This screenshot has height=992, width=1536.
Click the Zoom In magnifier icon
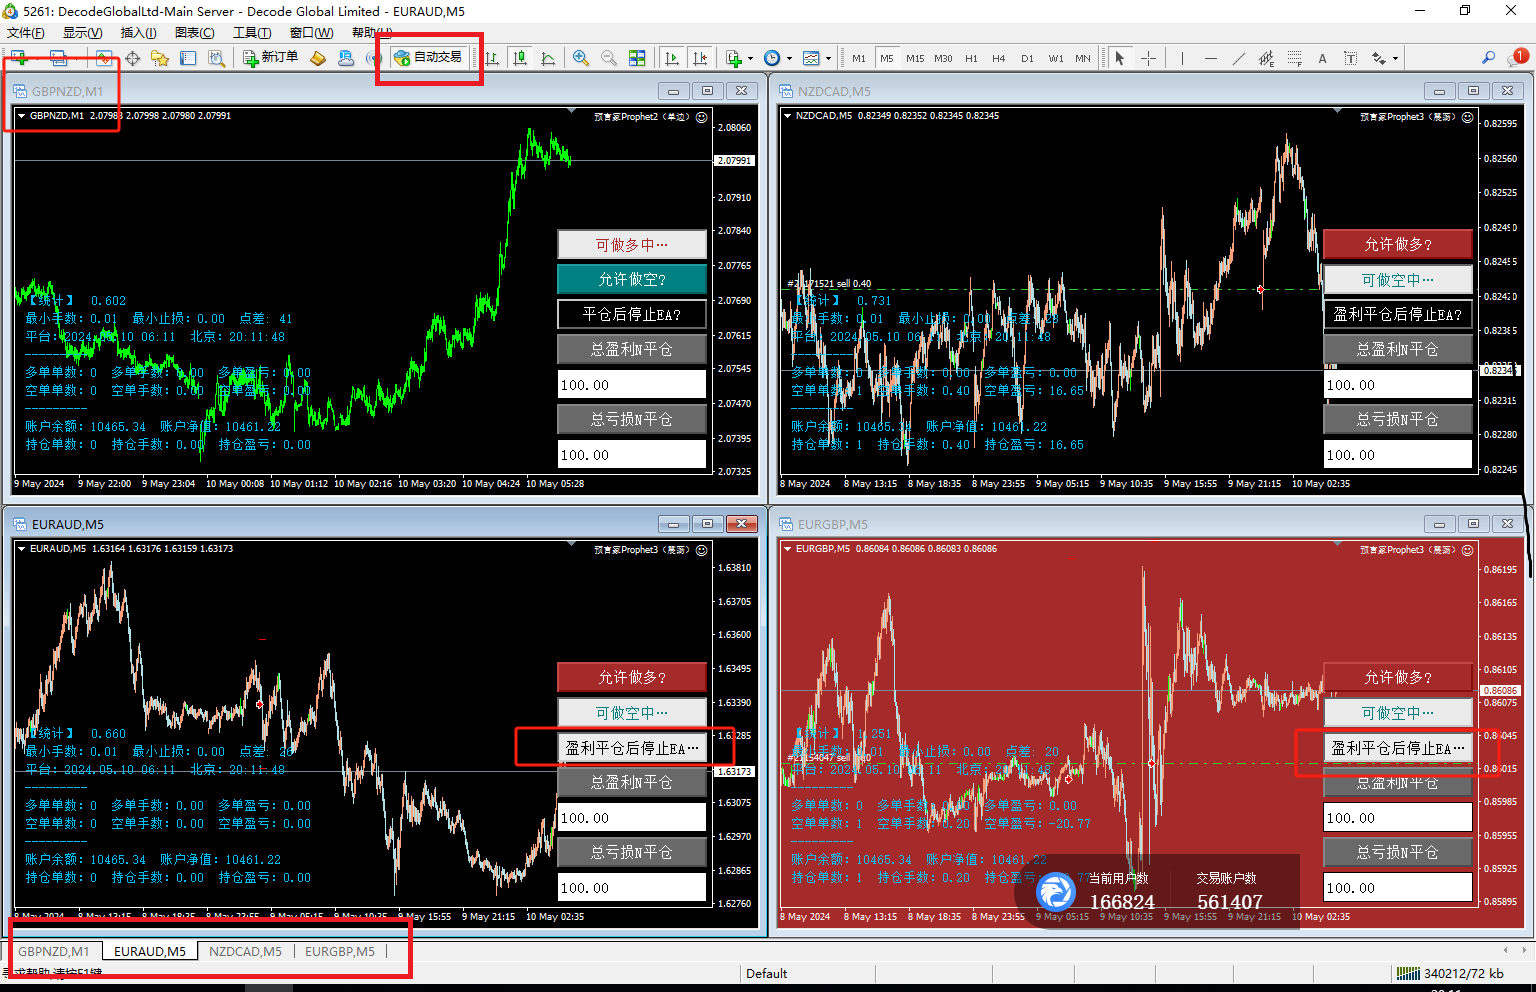coord(580,58)
